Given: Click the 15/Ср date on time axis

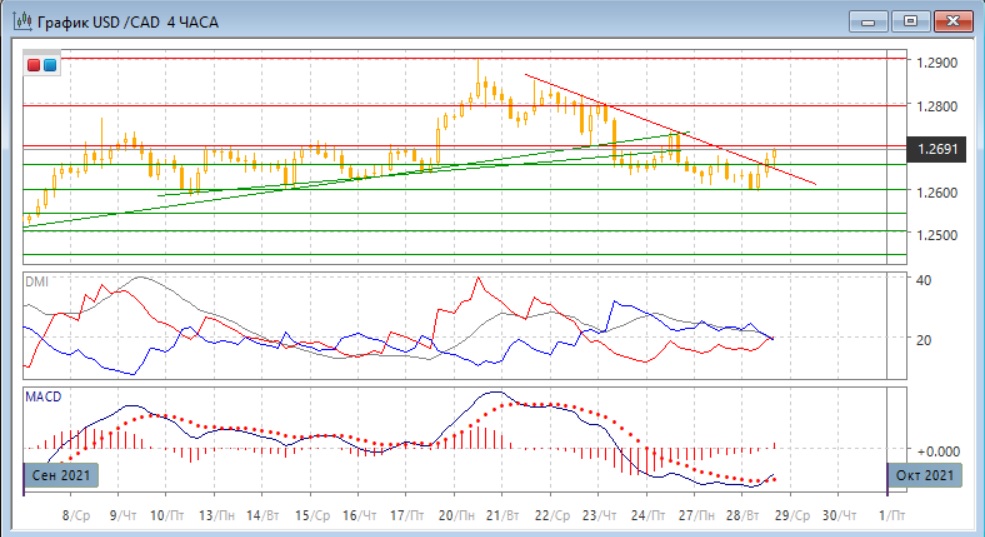Looking at the screenshot, I should click(316, 516).
